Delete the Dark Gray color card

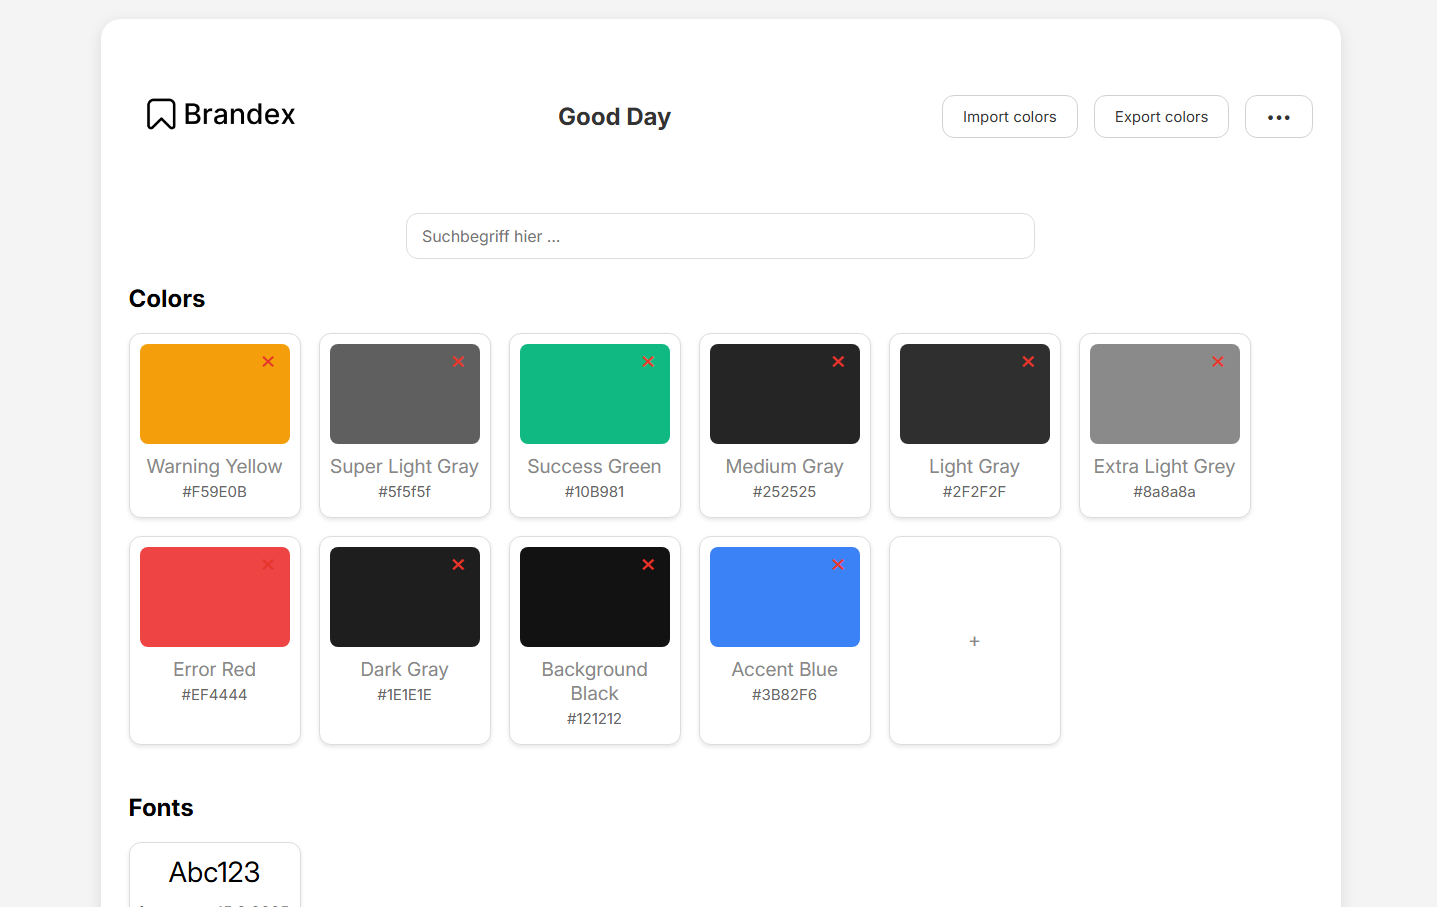tap(458, 564)
